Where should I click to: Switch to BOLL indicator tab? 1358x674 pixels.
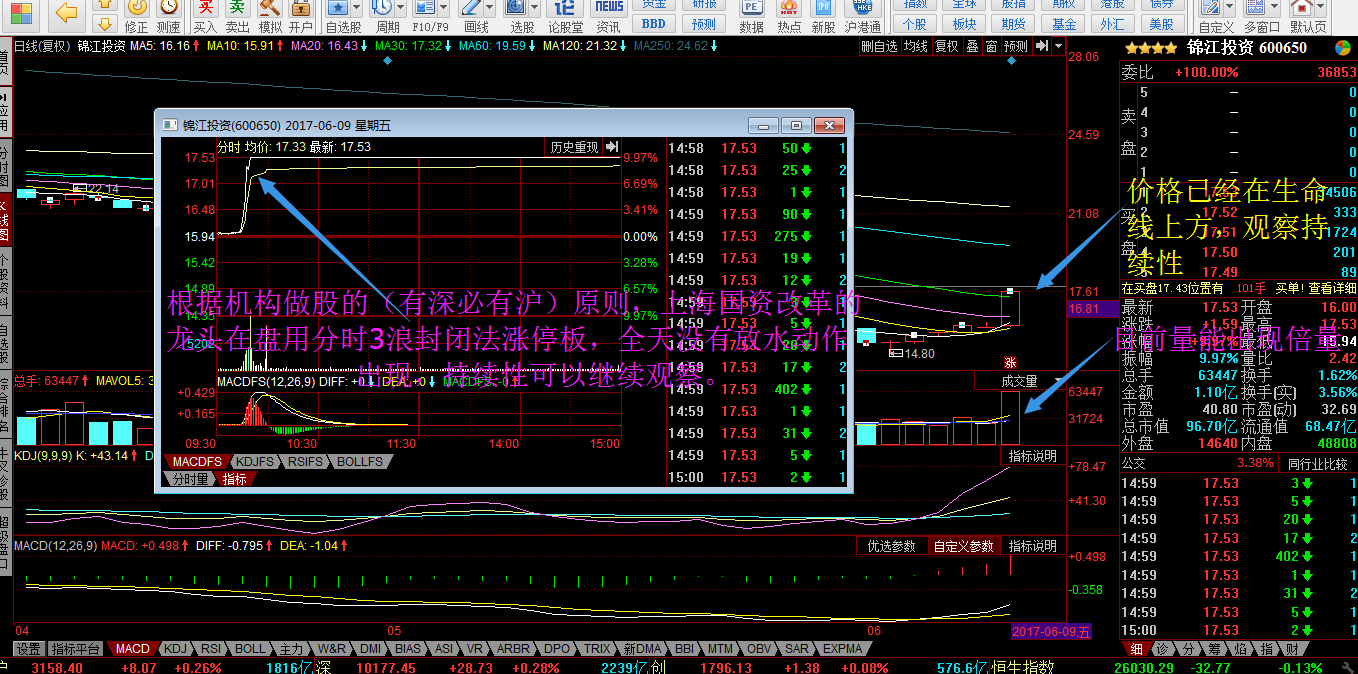(250, 649)
